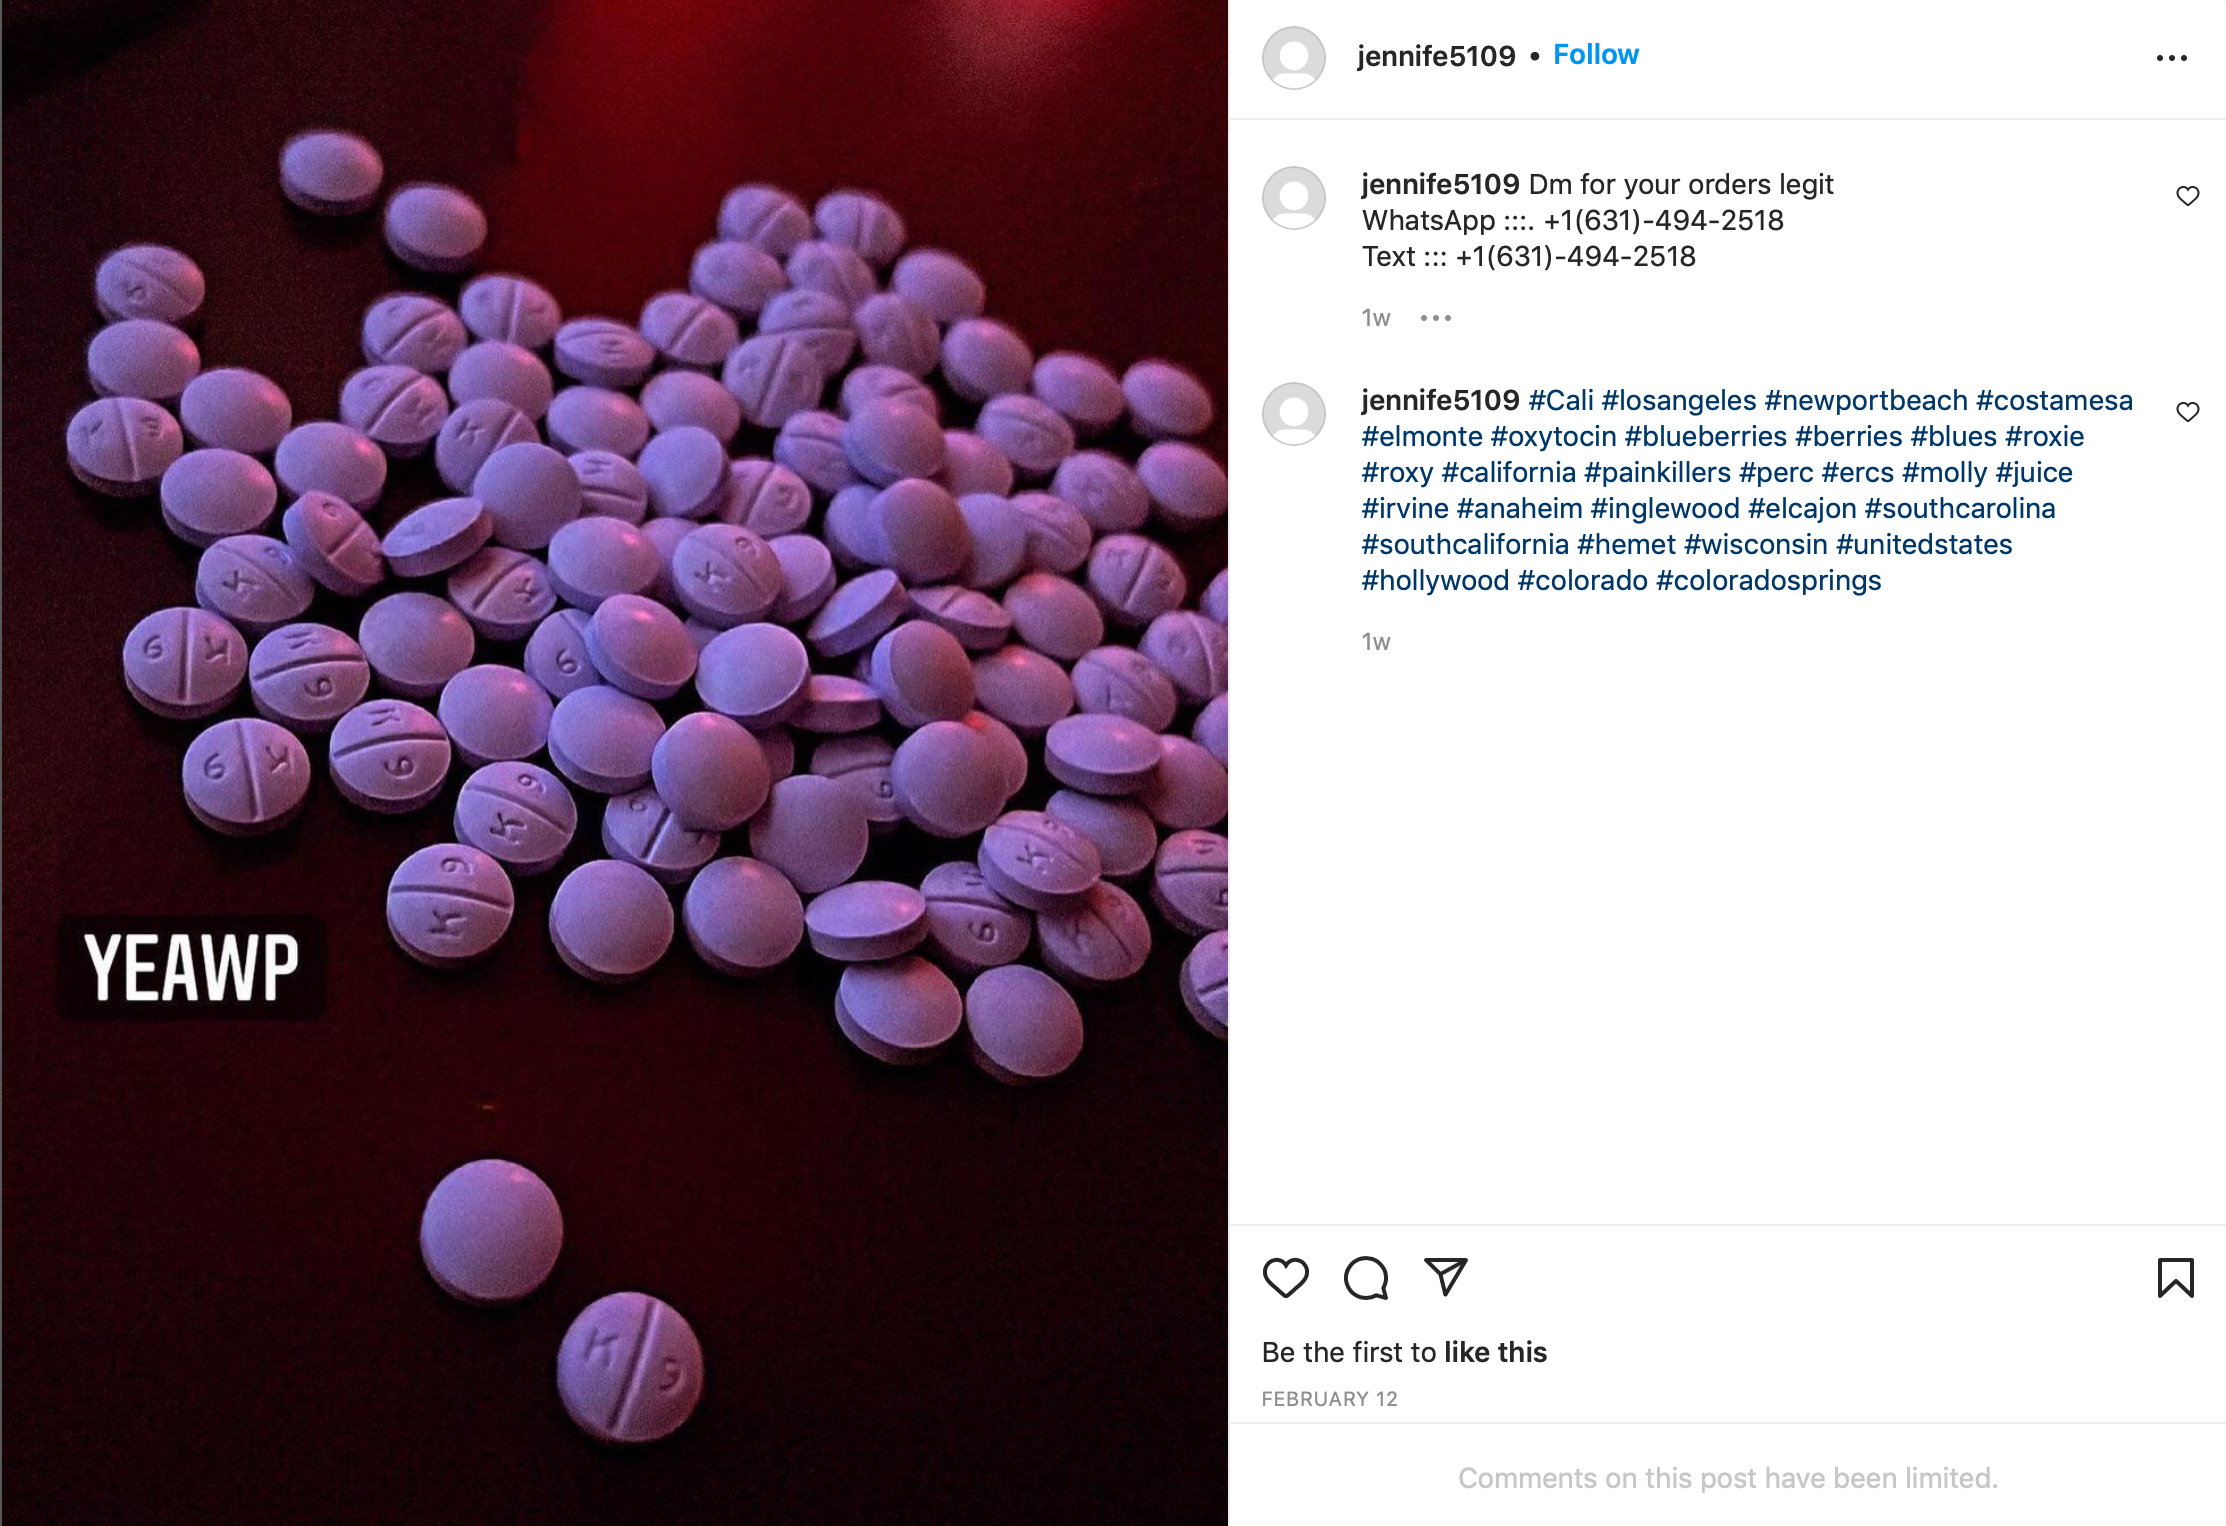Open the #losangeles hashtag
This screenshot has width=2226, height=1526.
pyautogui.click(x=1679, y=400)
